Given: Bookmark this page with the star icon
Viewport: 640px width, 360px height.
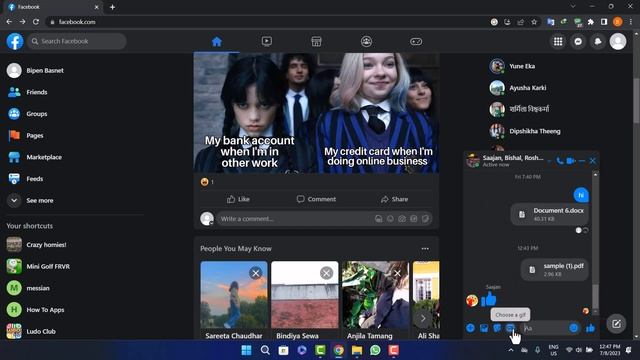Looking at the screenshot, I should (534, 22).
